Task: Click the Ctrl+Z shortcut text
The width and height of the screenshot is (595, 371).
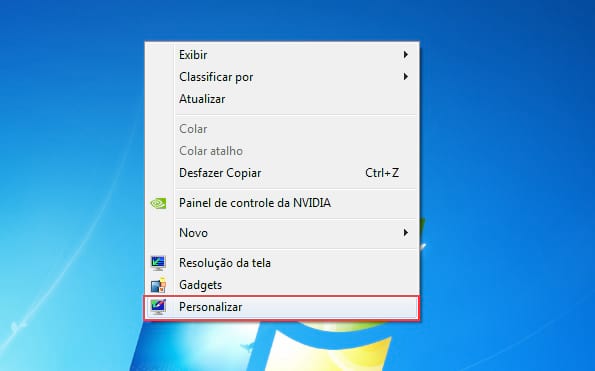Action: pos(382,173)
